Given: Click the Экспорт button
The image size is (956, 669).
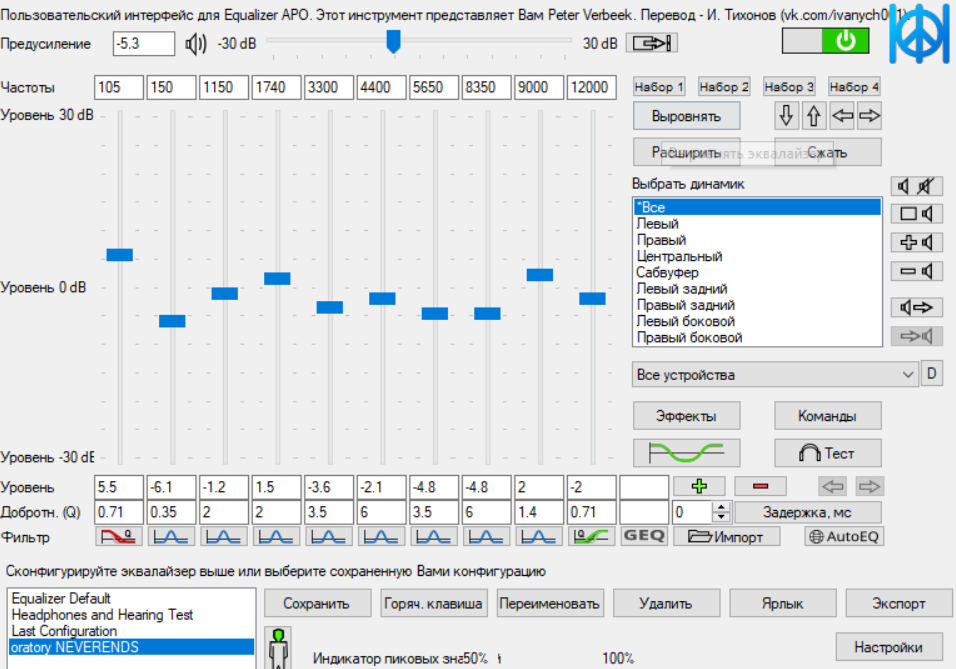Looking at the screenshot, I should (x=899, y=603).
